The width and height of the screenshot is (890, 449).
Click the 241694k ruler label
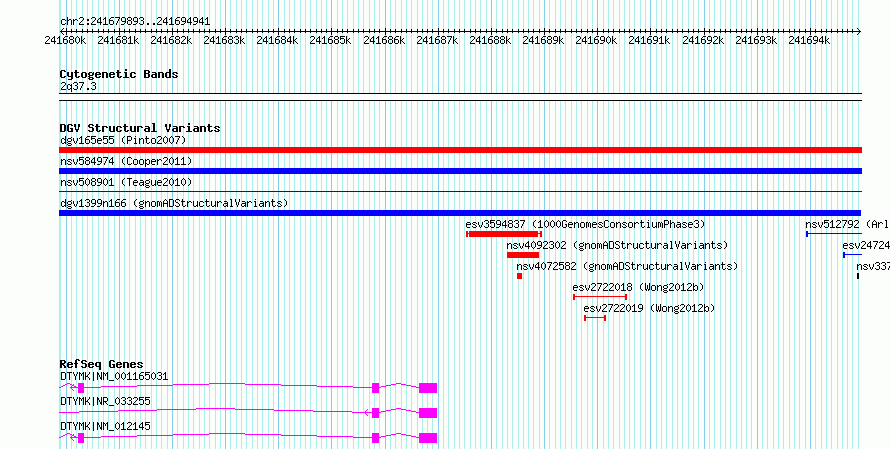tap(809, 40)
